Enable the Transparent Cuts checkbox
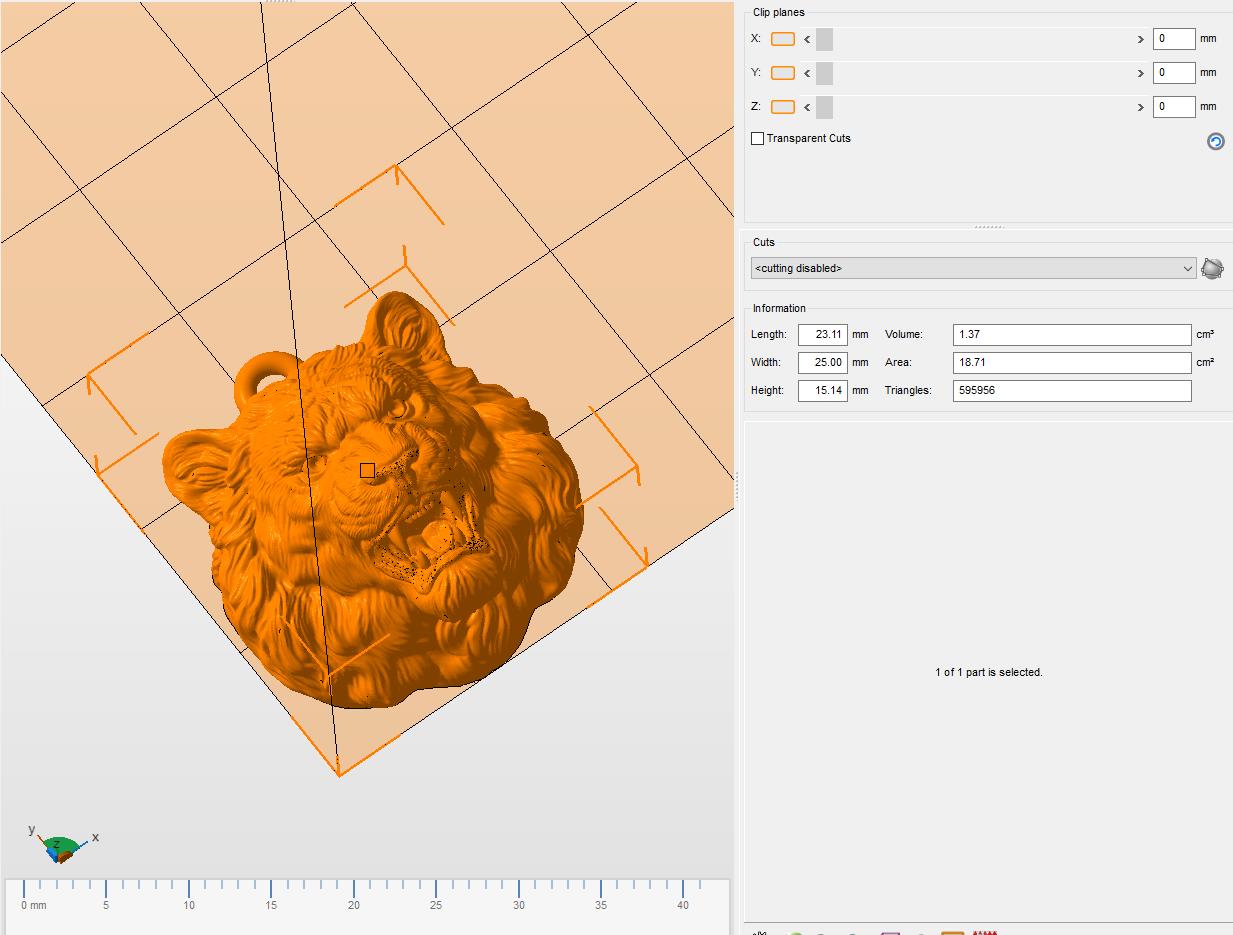Viewport: 1233px width, 935px height. [x=758, y=138]
